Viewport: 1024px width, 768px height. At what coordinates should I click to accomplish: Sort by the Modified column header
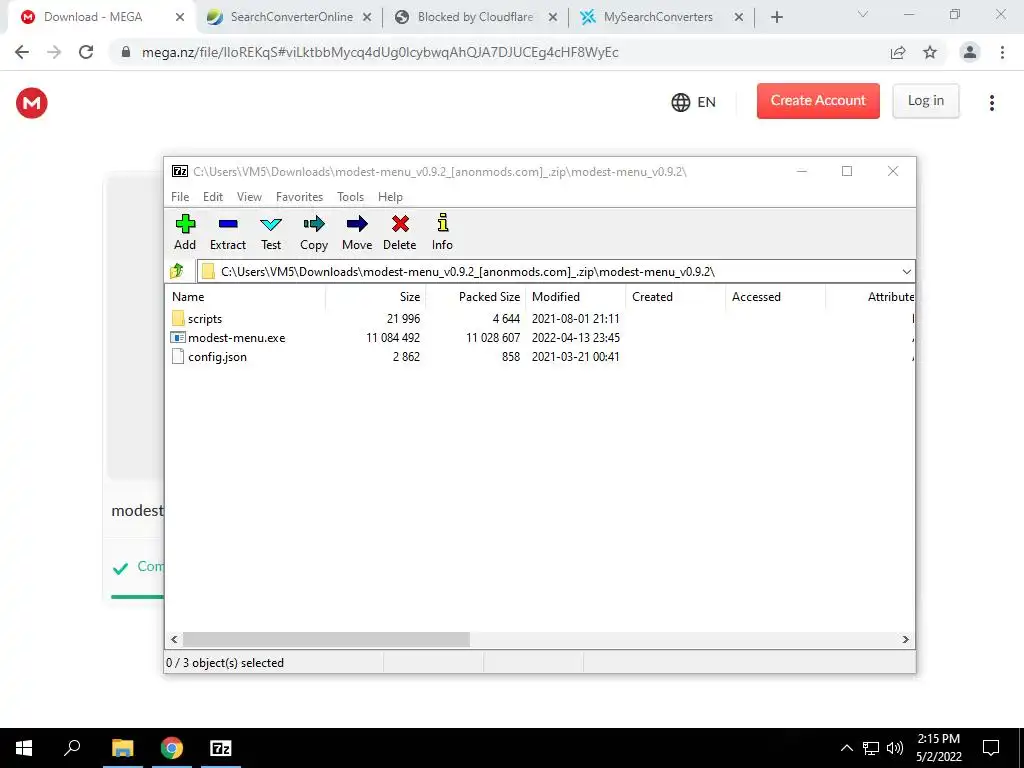tap(575, 296)
